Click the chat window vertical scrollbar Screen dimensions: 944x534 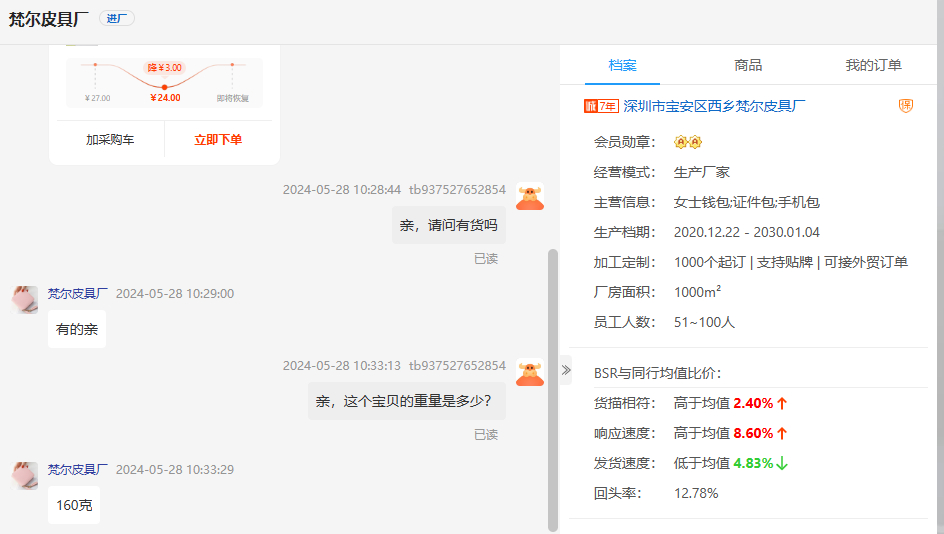553,390
